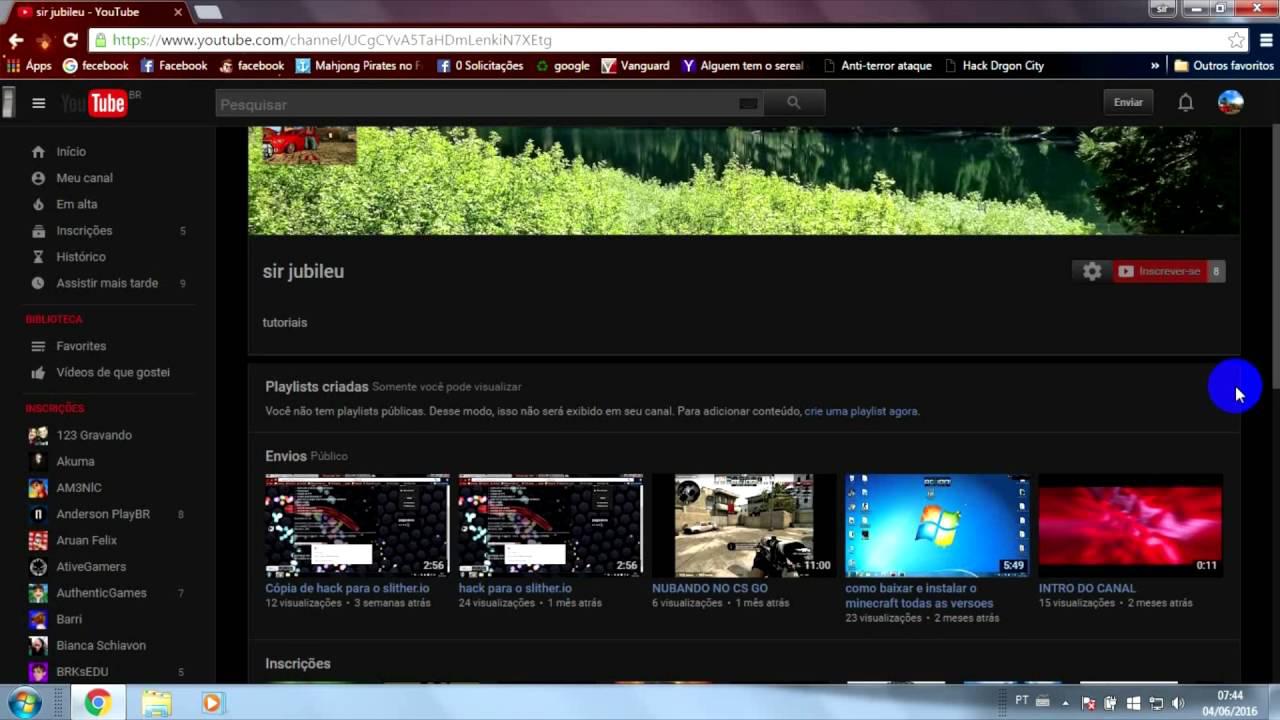The image size is (1280, 720).
Task: Open the NUBANDO NO CS GO video thumbnail
Action: pos(743,526)
